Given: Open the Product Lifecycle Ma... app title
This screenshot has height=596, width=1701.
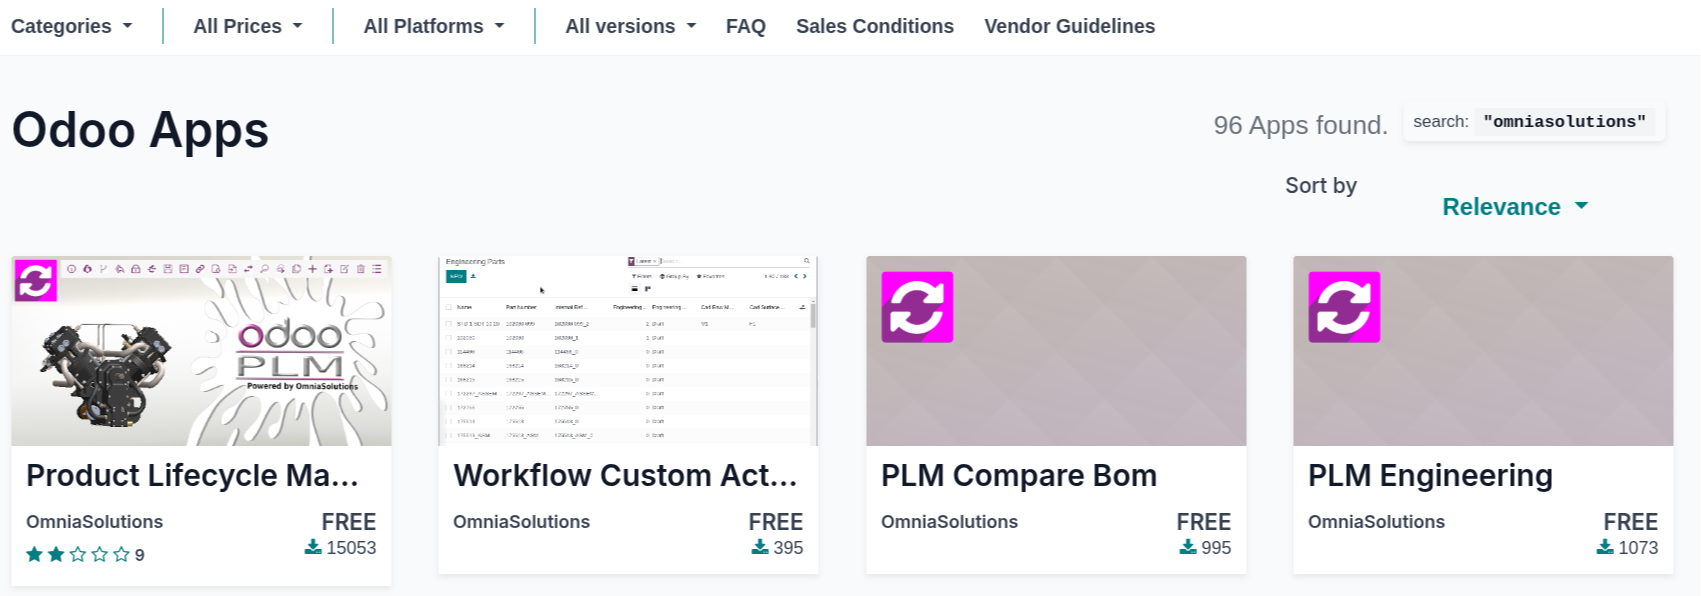Looking at the screenshot, I should 192,476.
